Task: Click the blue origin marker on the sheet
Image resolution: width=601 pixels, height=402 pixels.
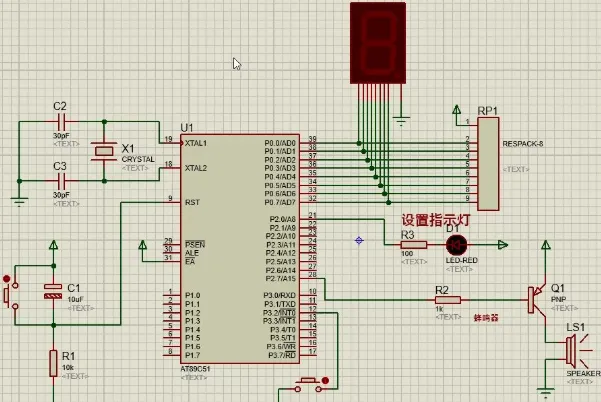Action: 359,241
